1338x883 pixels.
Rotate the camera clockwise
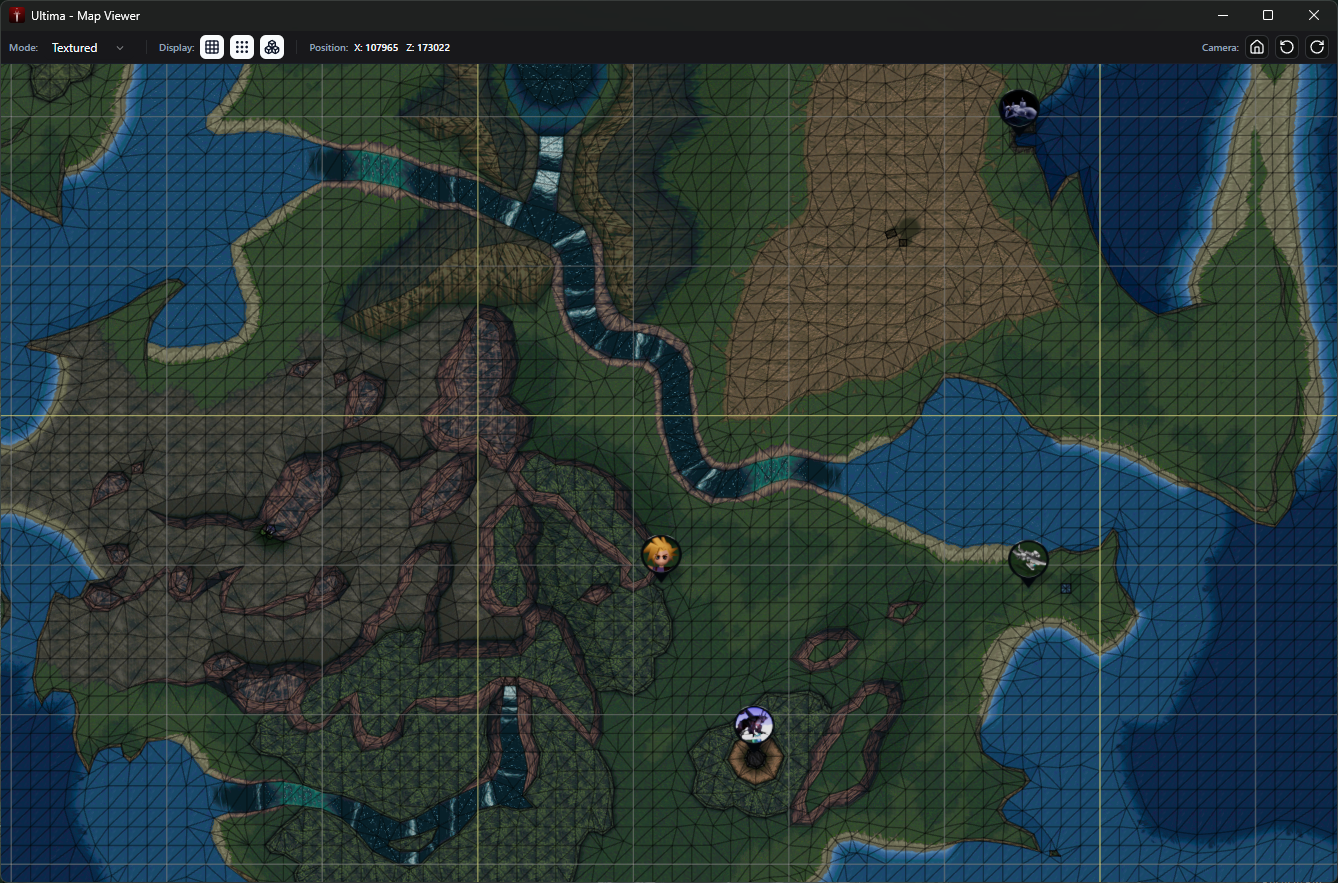point(1317,47)
